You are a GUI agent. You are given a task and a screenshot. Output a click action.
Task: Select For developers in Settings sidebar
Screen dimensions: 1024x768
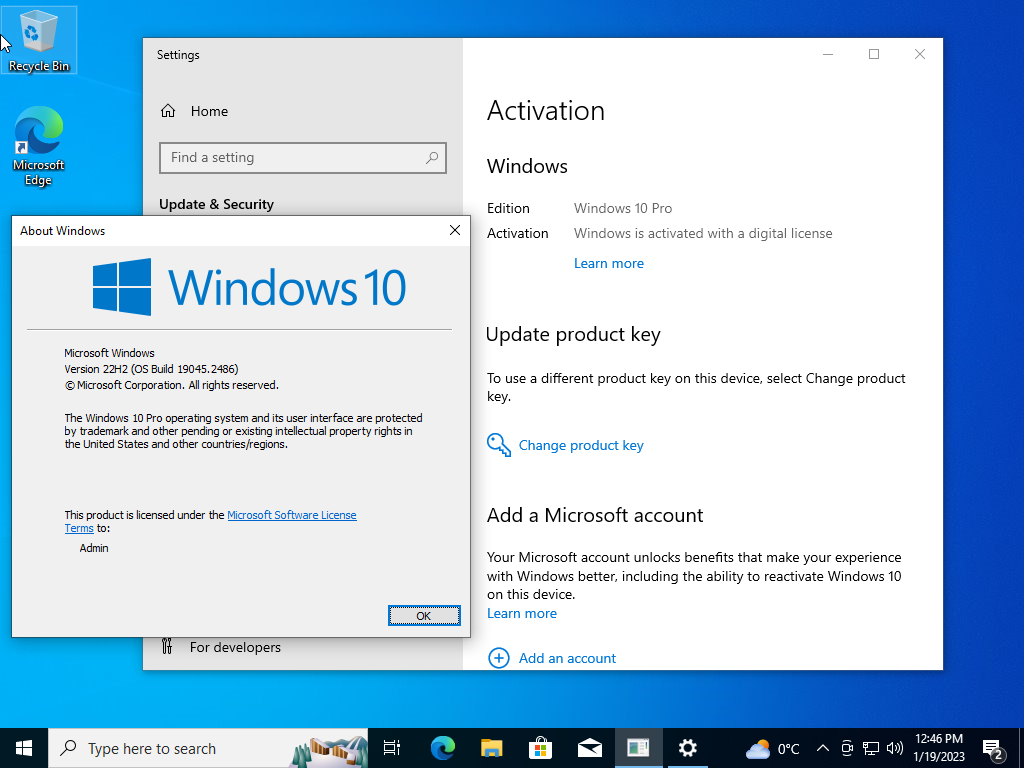pos(235,647)
